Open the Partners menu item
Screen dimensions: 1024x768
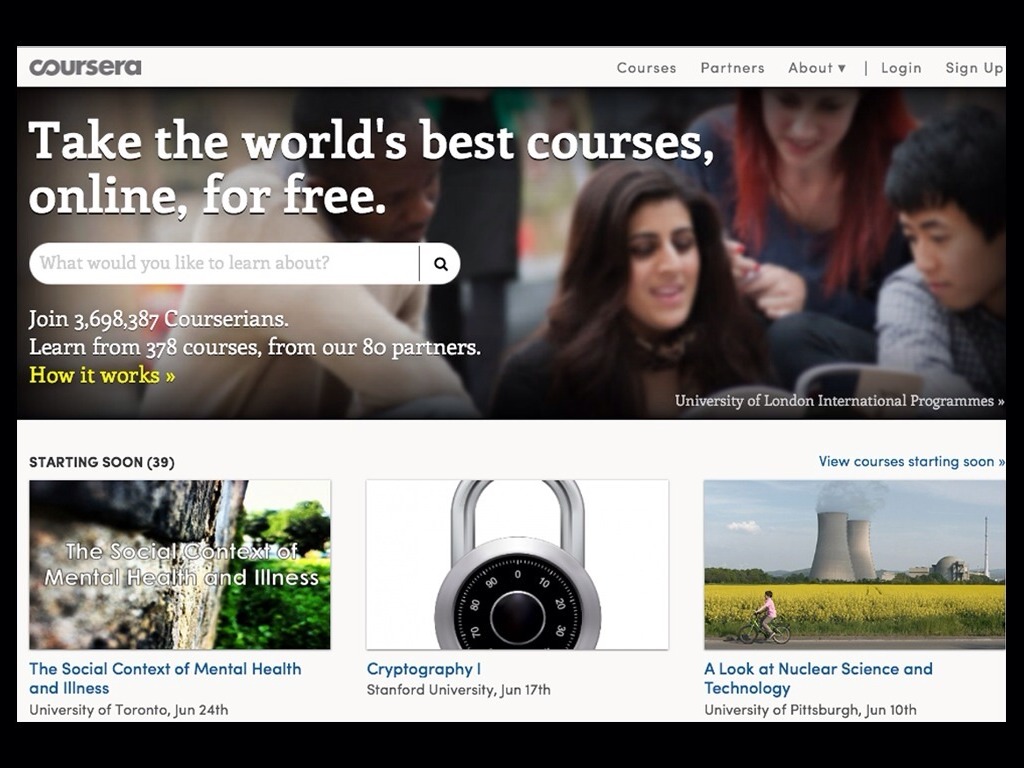click(x=732, y=68)
